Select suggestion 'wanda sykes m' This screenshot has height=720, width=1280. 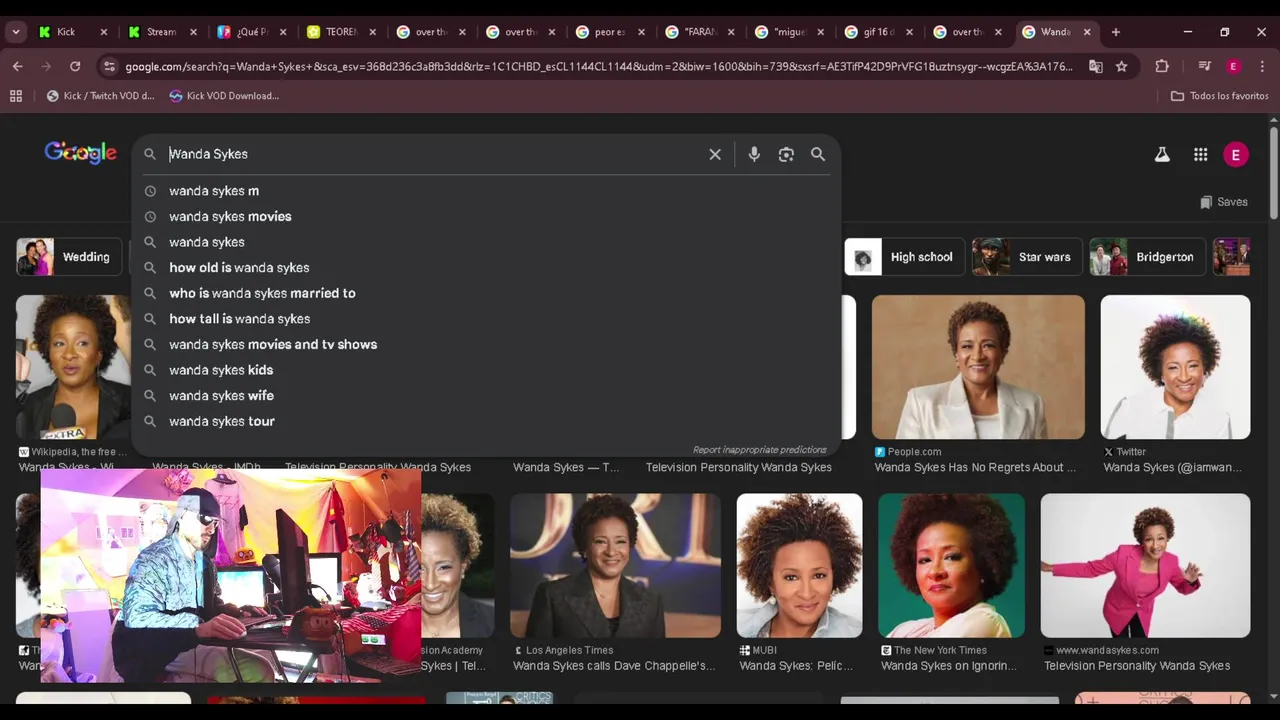click(x=485, y=191)
